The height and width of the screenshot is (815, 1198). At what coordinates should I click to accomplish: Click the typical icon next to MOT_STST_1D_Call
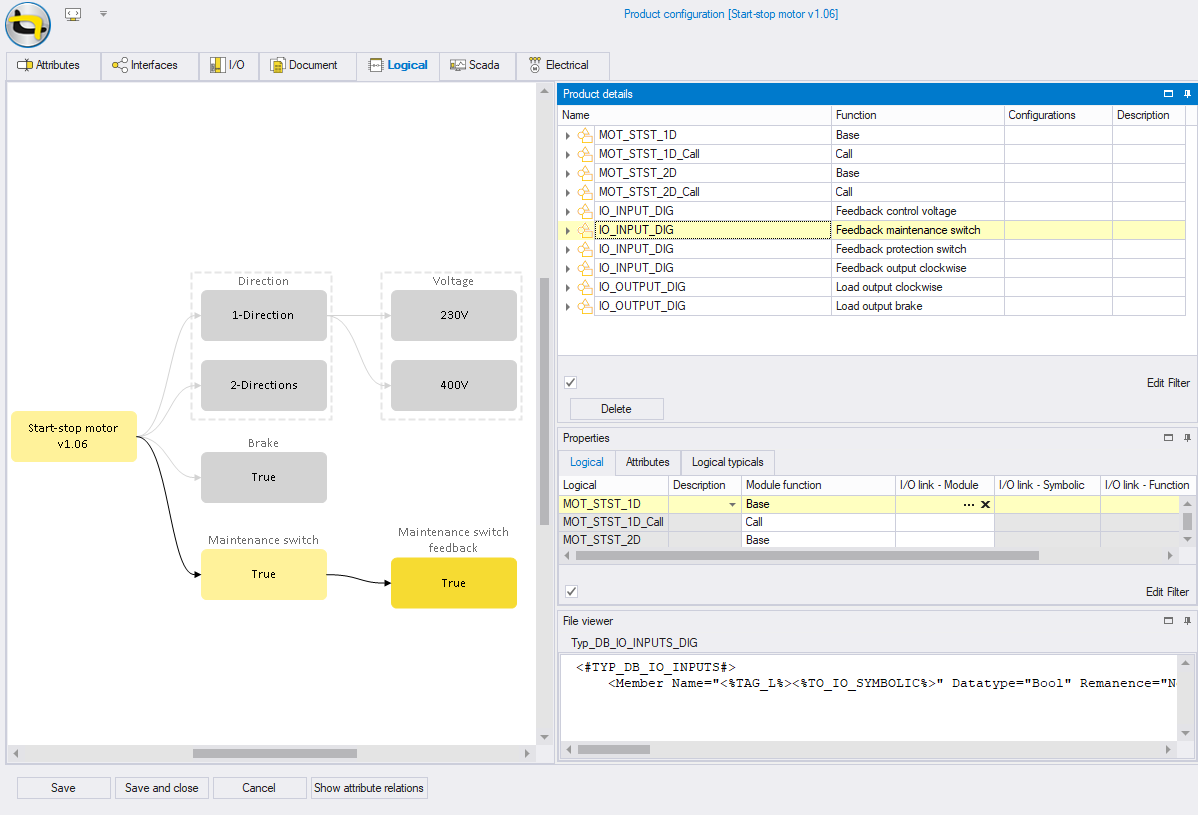coord(585,154)
